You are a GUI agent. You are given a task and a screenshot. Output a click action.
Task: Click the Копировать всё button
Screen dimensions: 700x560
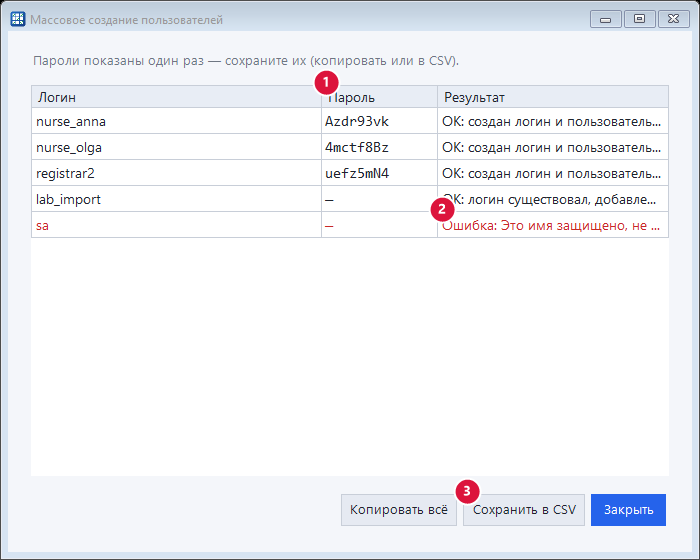pos(399,510)
